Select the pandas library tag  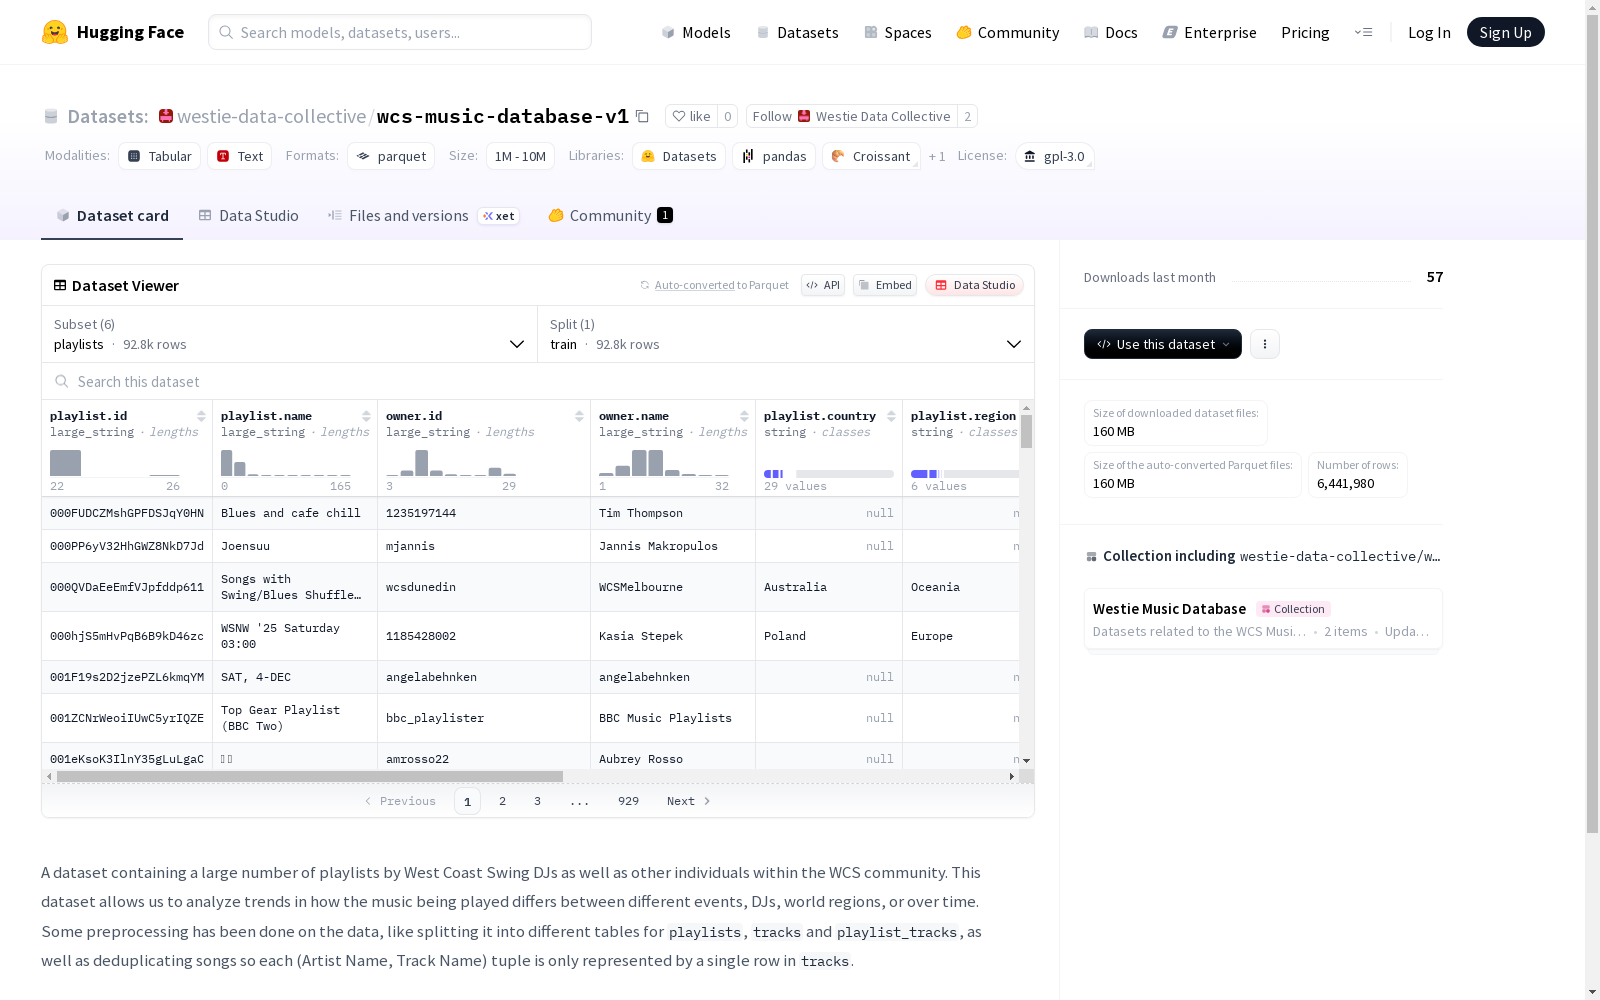pos(774,156)
